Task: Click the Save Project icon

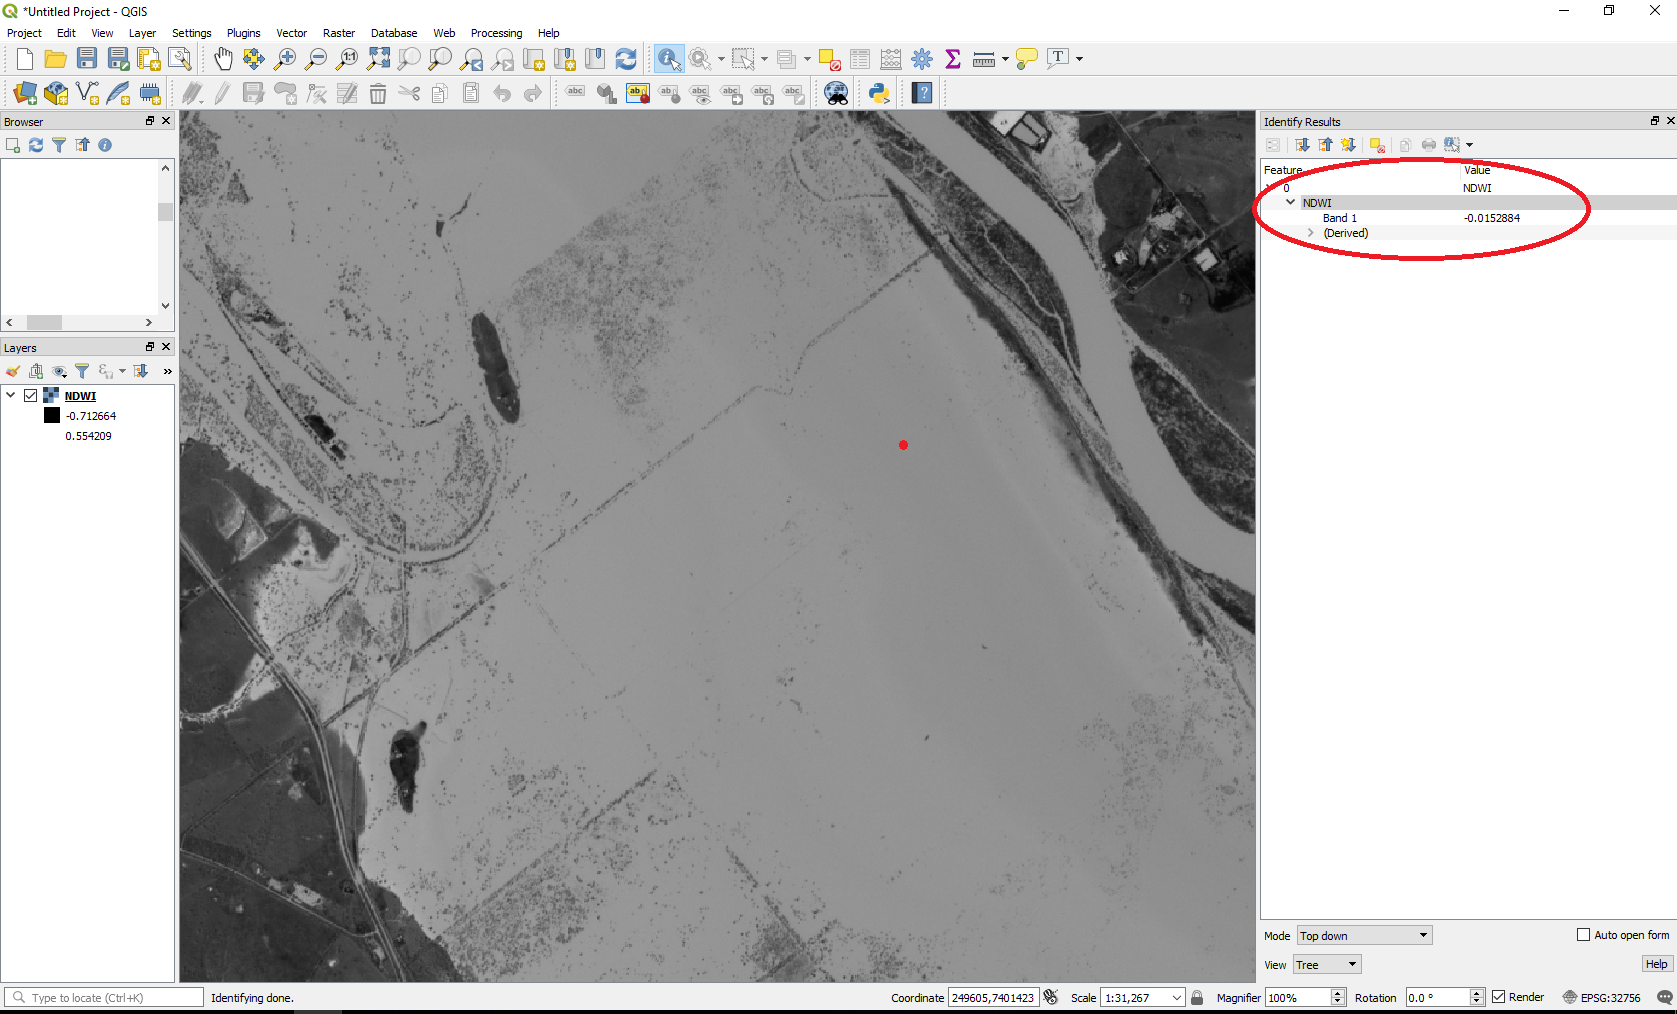Action: point(87,59)
